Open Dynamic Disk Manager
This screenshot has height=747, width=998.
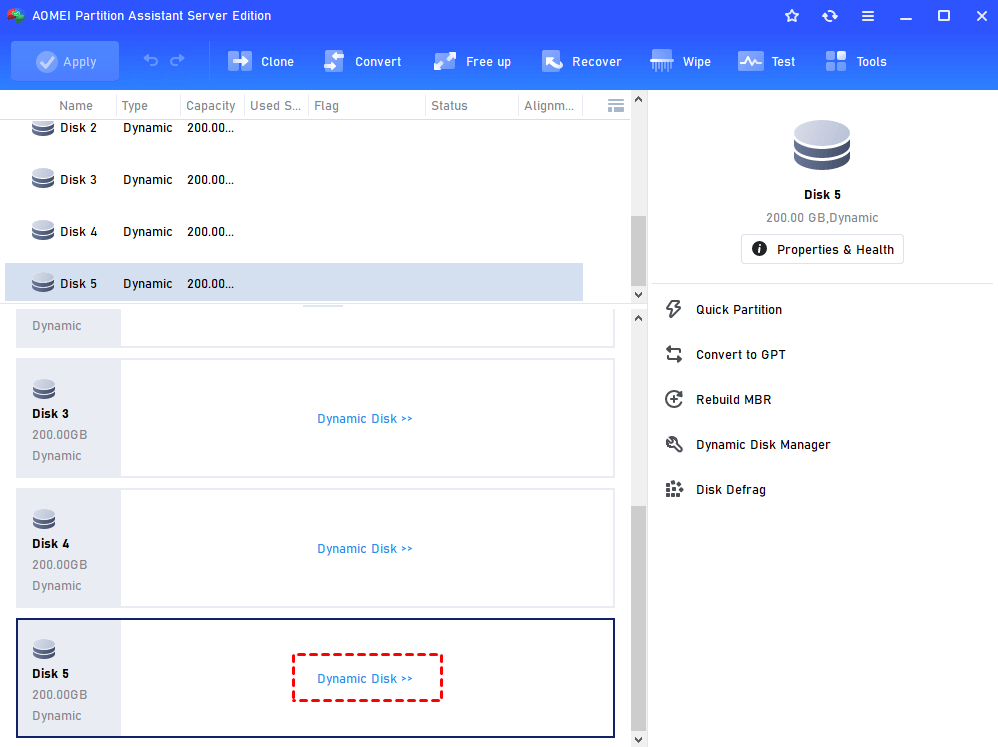(x=763, y=445)
